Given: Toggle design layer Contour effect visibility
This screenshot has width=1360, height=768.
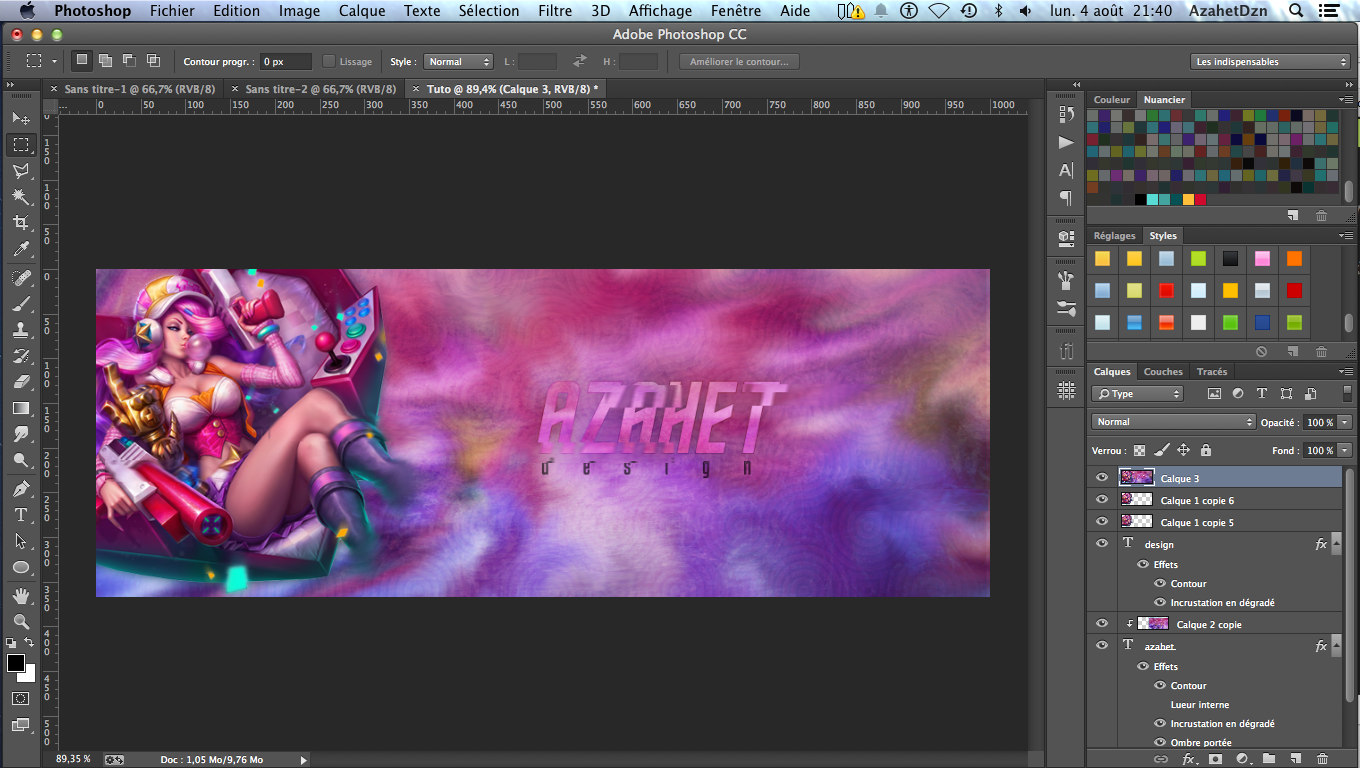Looking at the screenshot, I should tap(1160, 584).
